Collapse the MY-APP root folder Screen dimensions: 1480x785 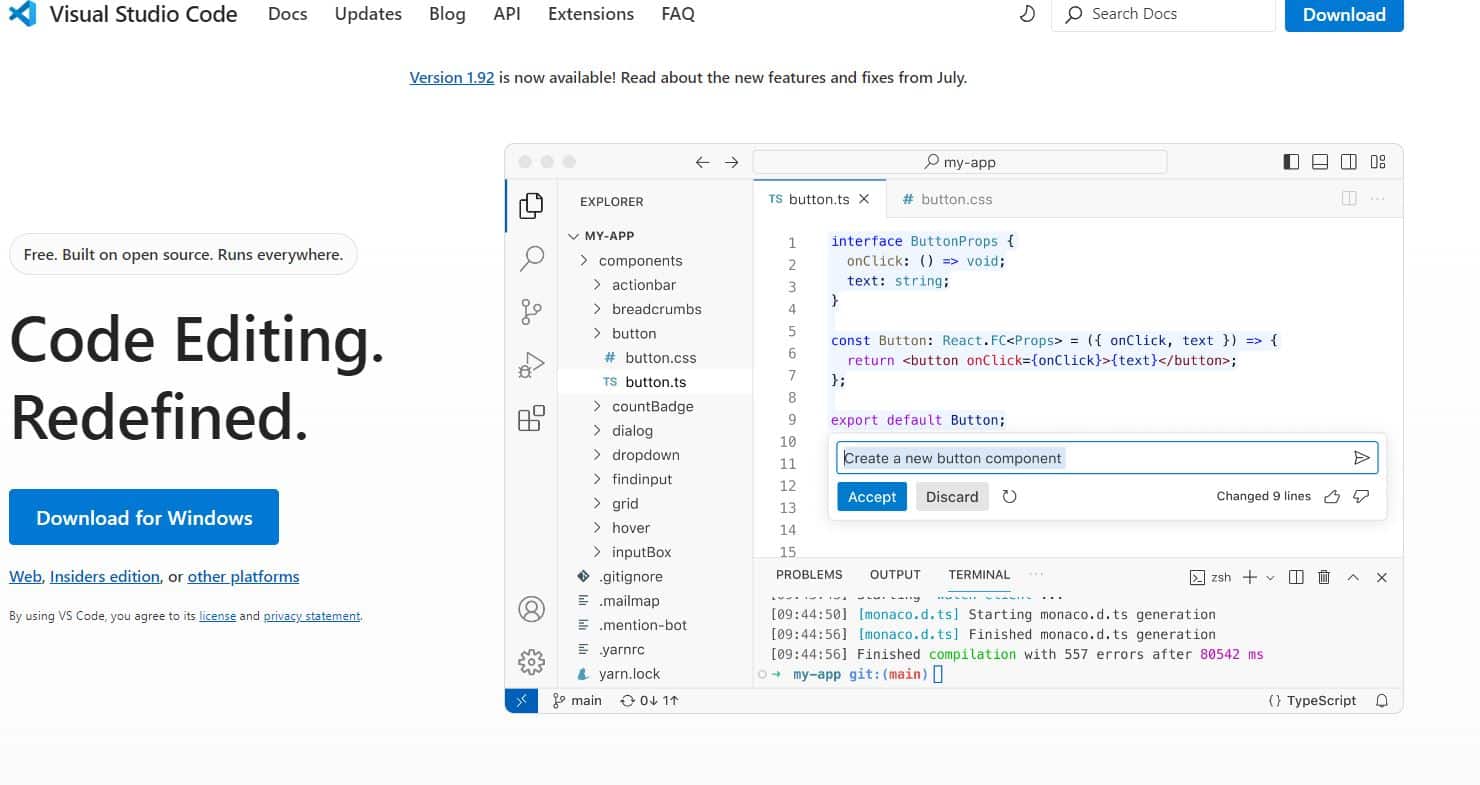pos(608,236)
